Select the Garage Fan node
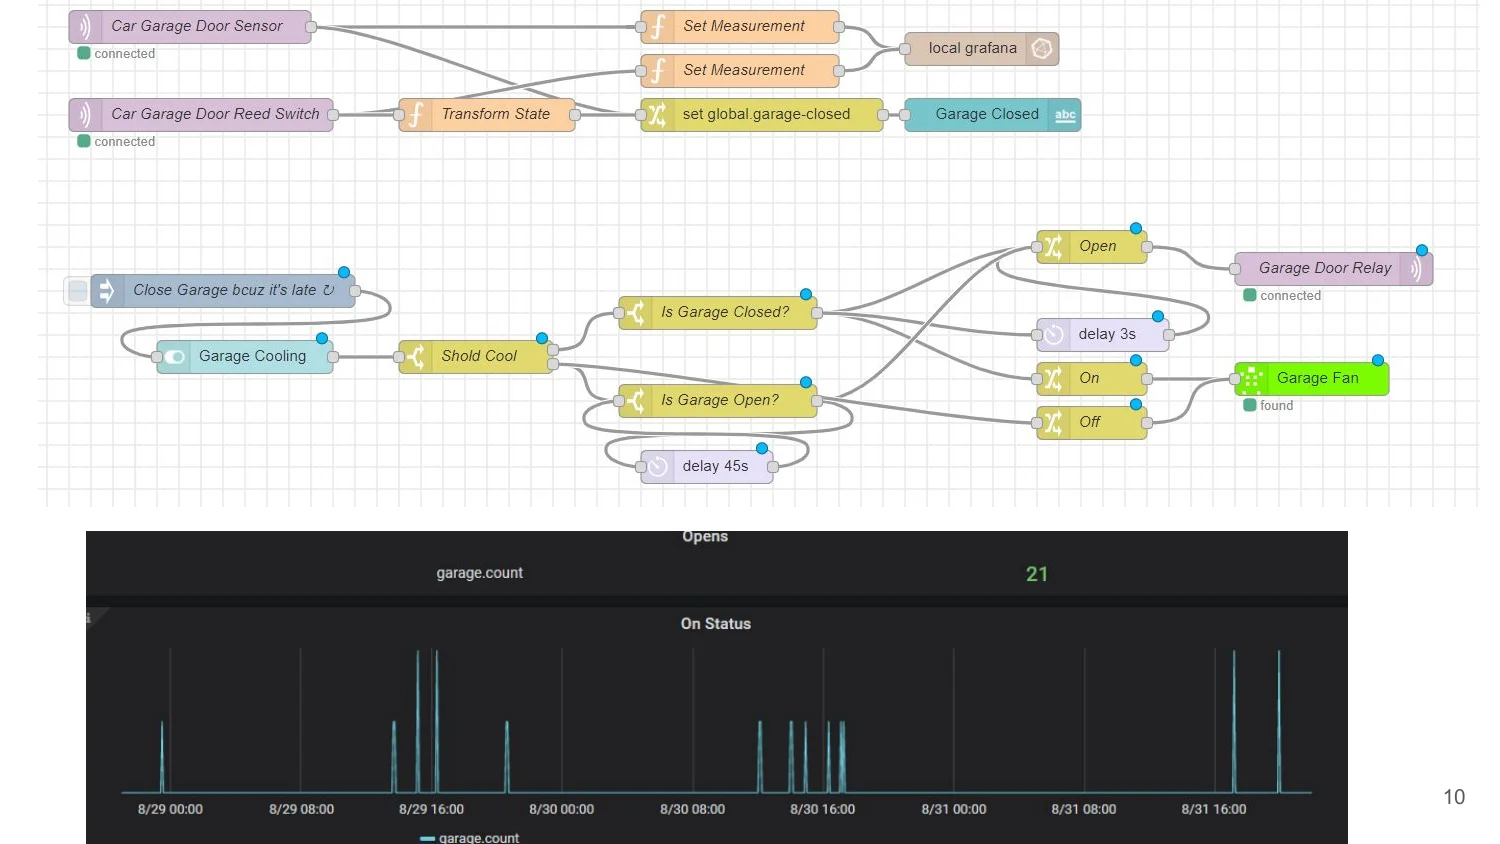The height and width of the screenshot is (844, 1500). [x=1312, y=379]
